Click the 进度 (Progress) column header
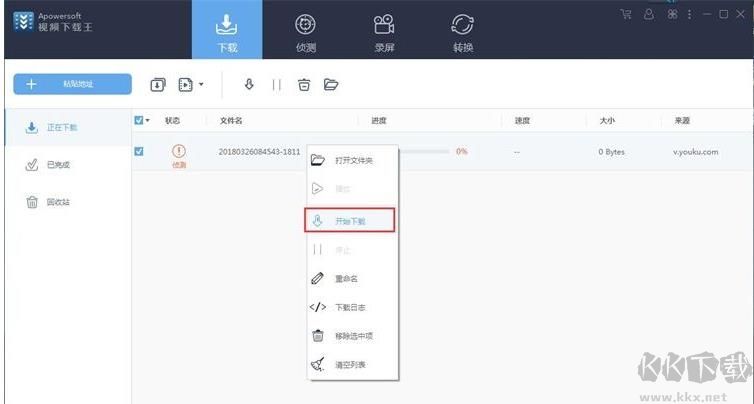The image size is (754, 404). 379,121
